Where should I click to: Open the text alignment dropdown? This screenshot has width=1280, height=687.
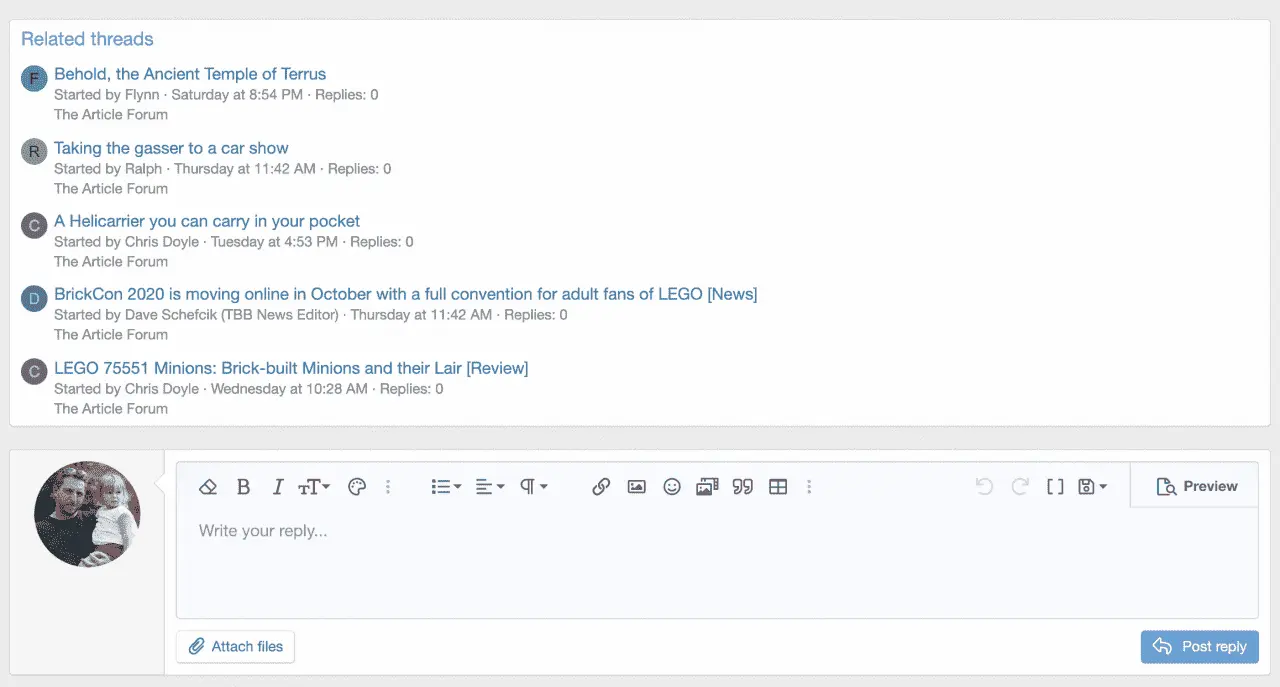tap(490, 487)
